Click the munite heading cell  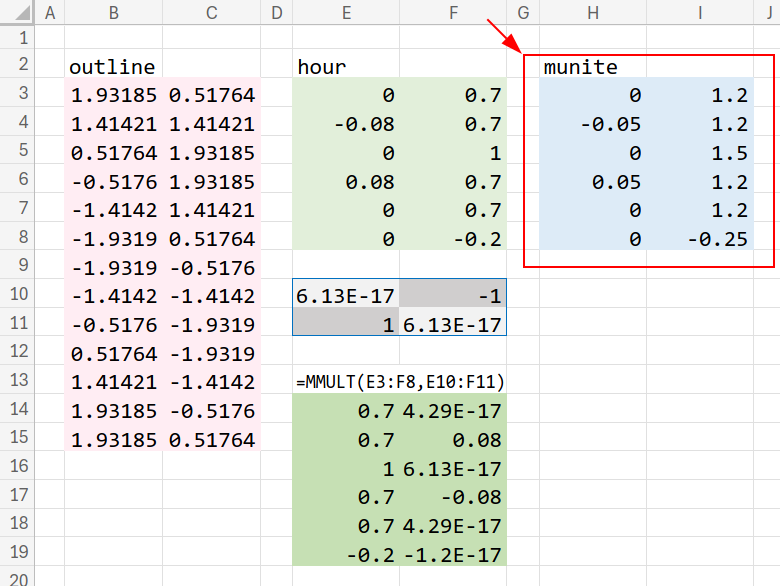tap(593, 67)
